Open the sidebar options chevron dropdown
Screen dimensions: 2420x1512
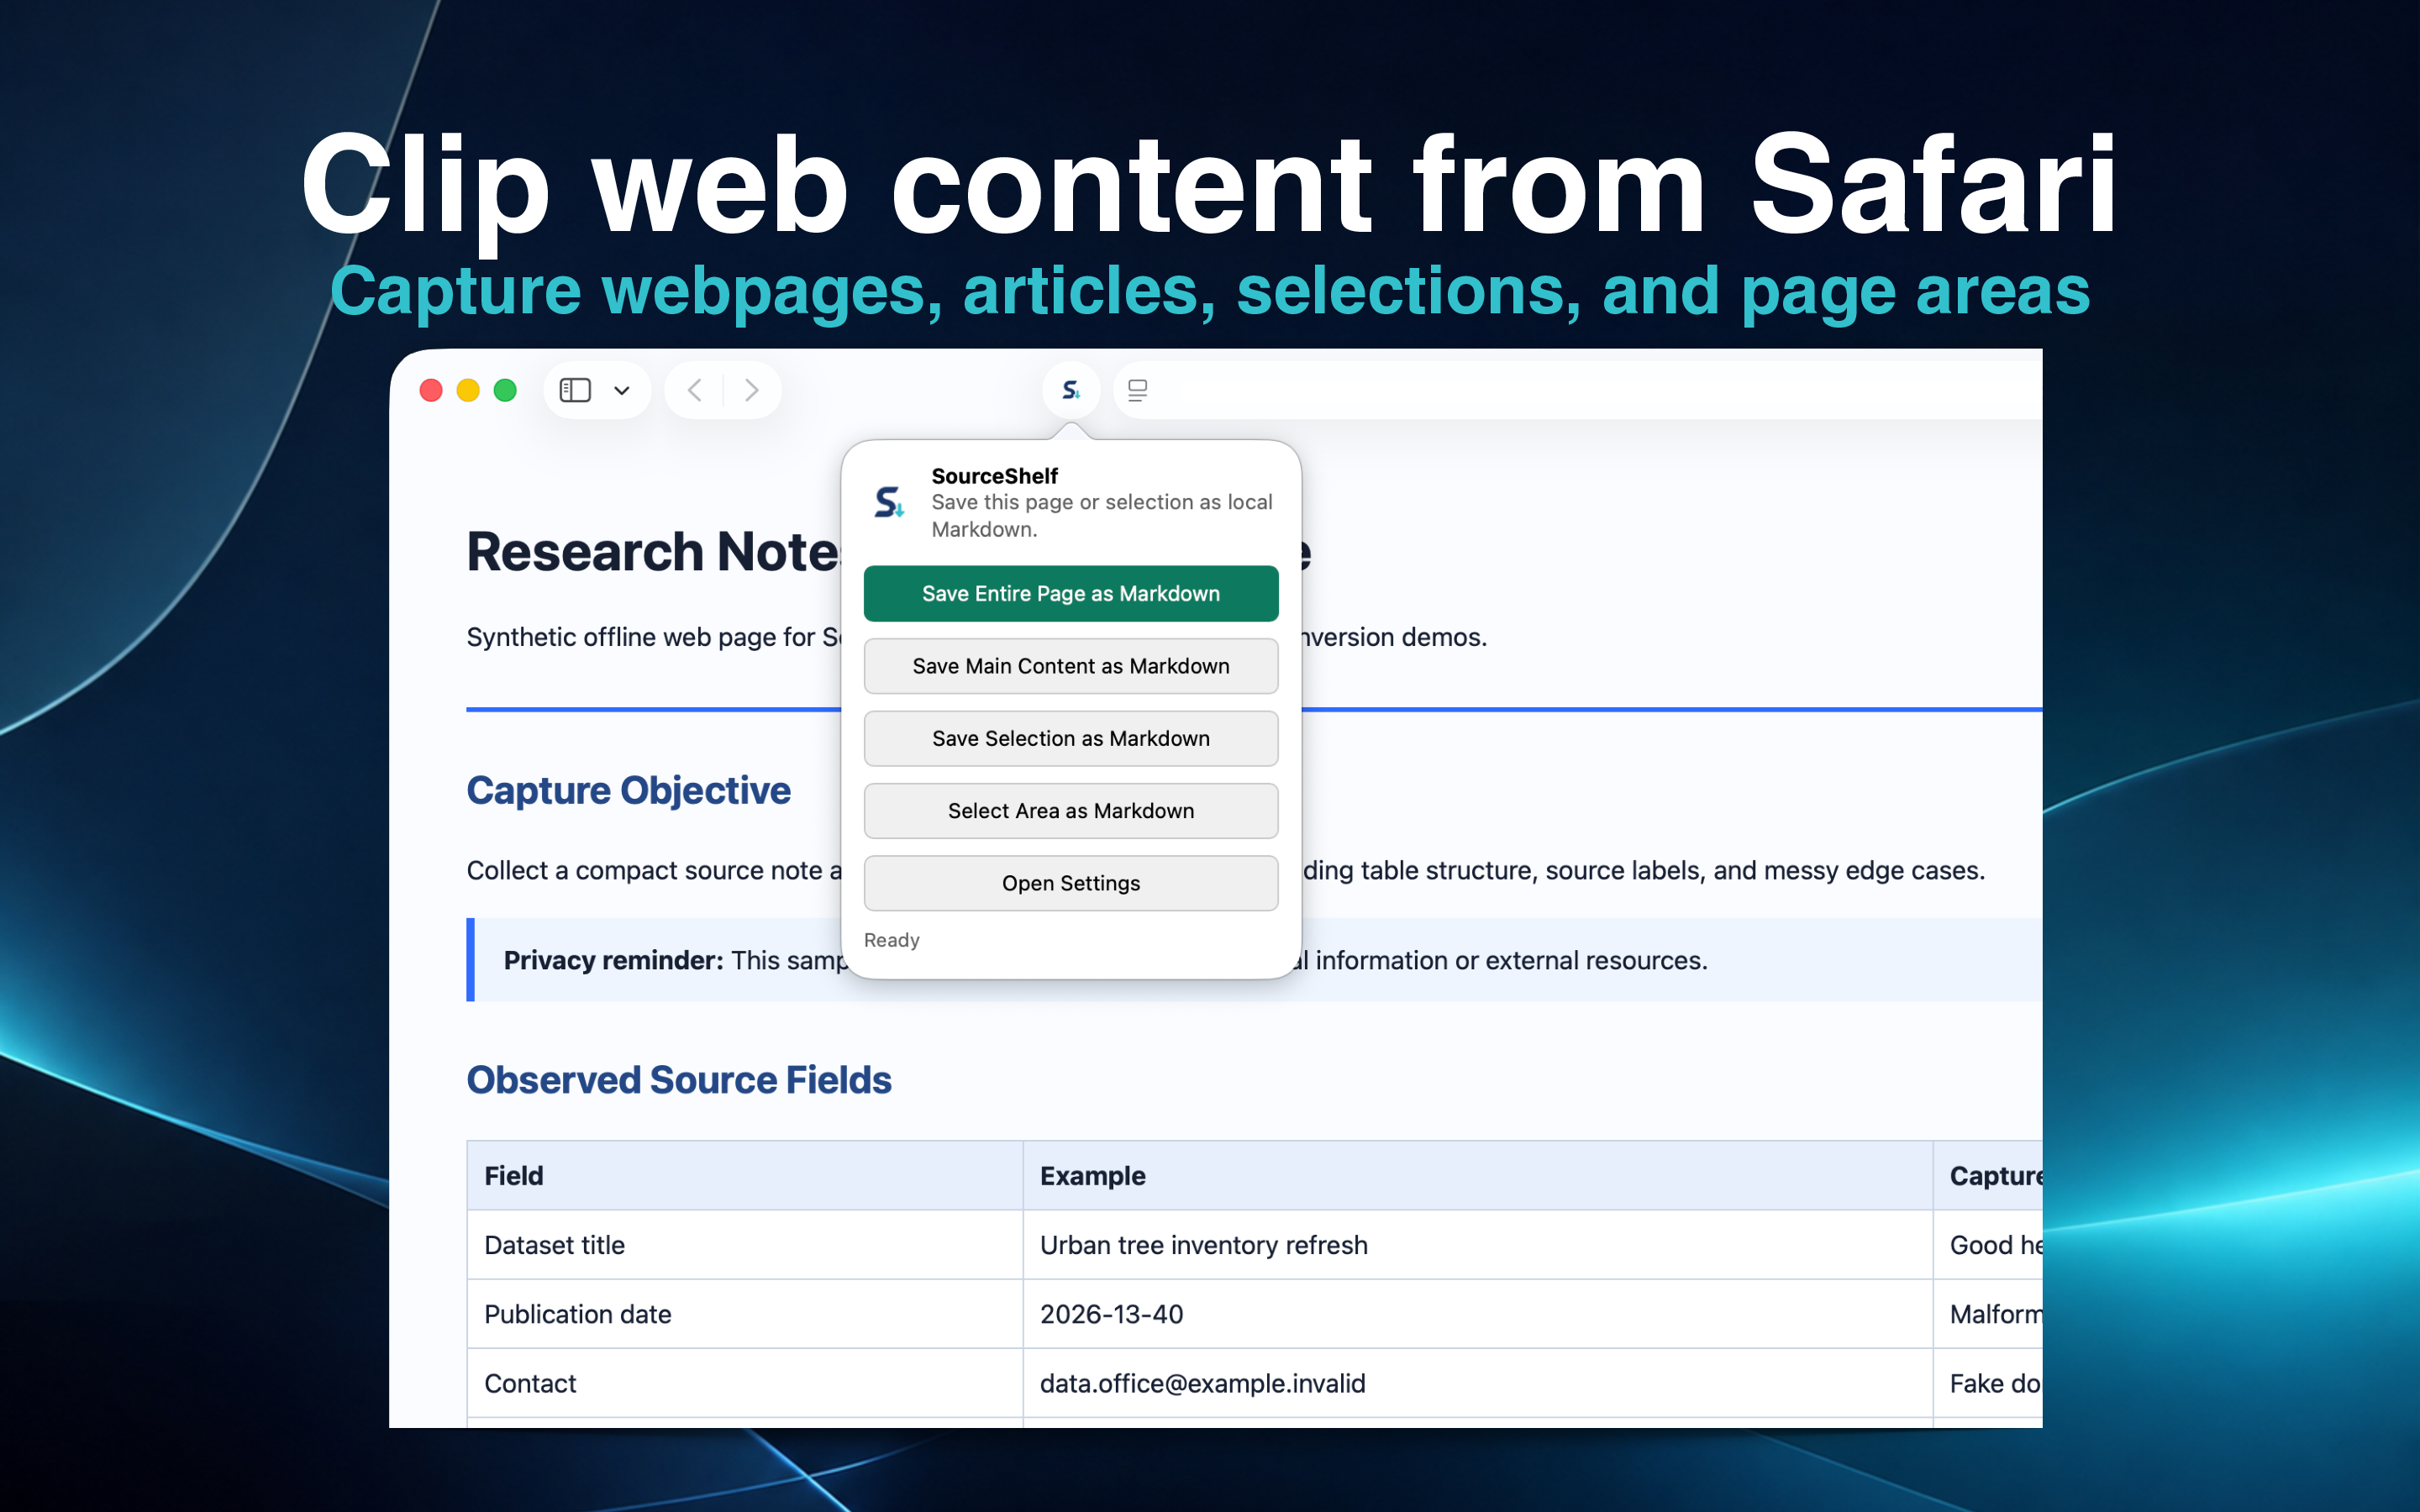[622, 390]
